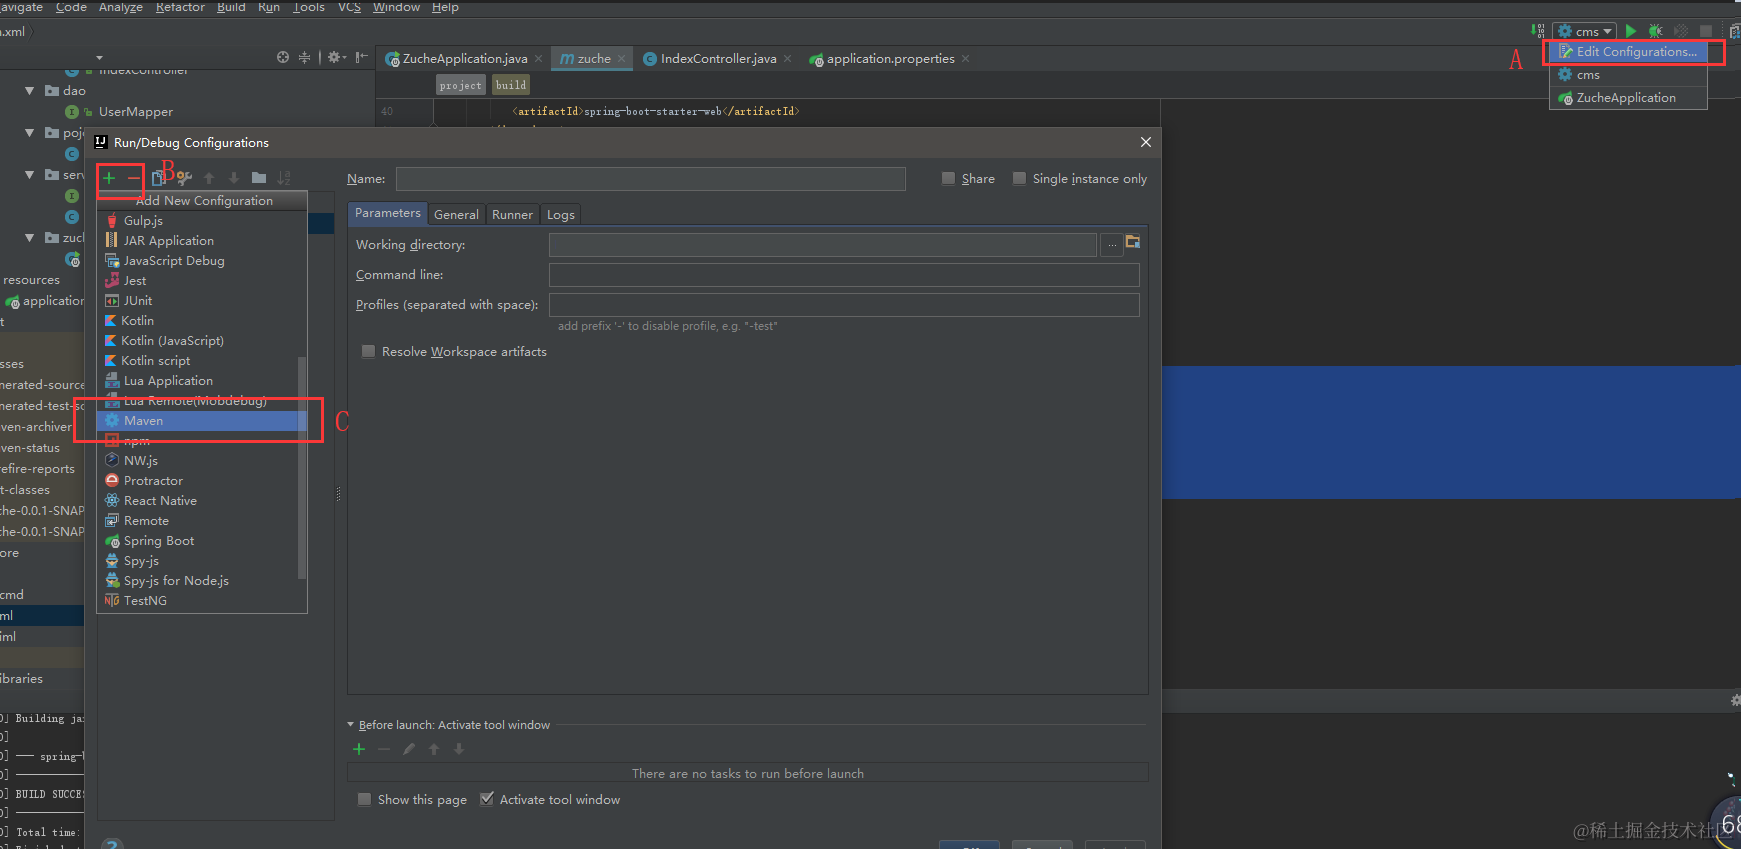The height and width of the screenshot is (849, 1741).
Task: Click the configuration list vertical scrollbar
Action: [x=302, y=467]
